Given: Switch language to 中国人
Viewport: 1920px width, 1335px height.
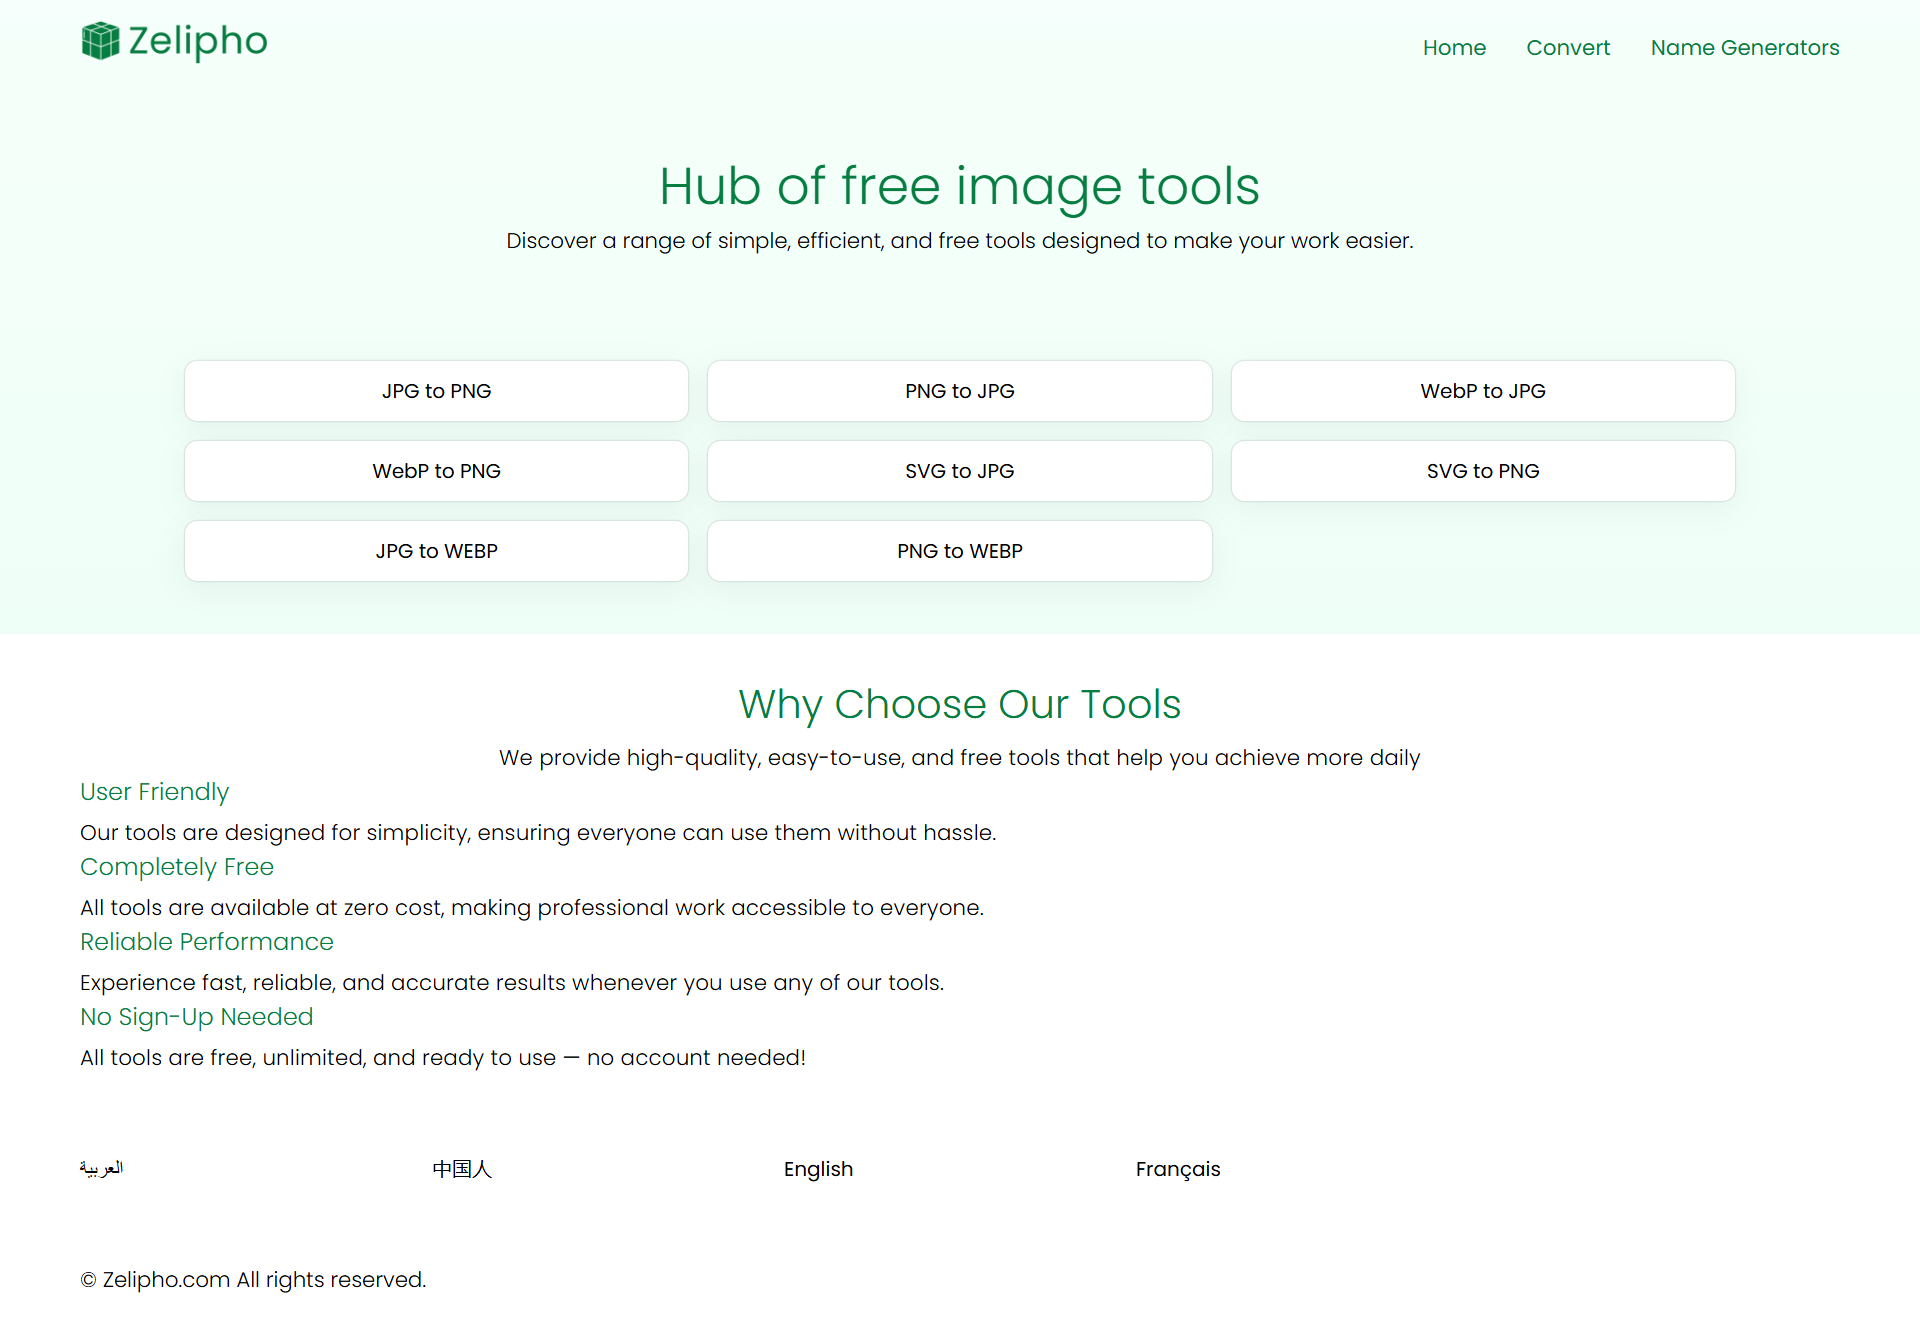Looking at the screenshot, I should tap(462, 1168).
